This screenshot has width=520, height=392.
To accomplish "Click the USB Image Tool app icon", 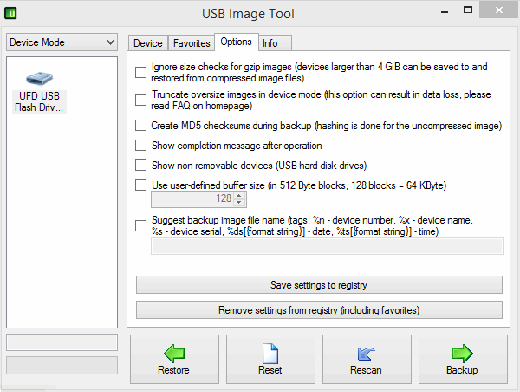I will [10, 13].
